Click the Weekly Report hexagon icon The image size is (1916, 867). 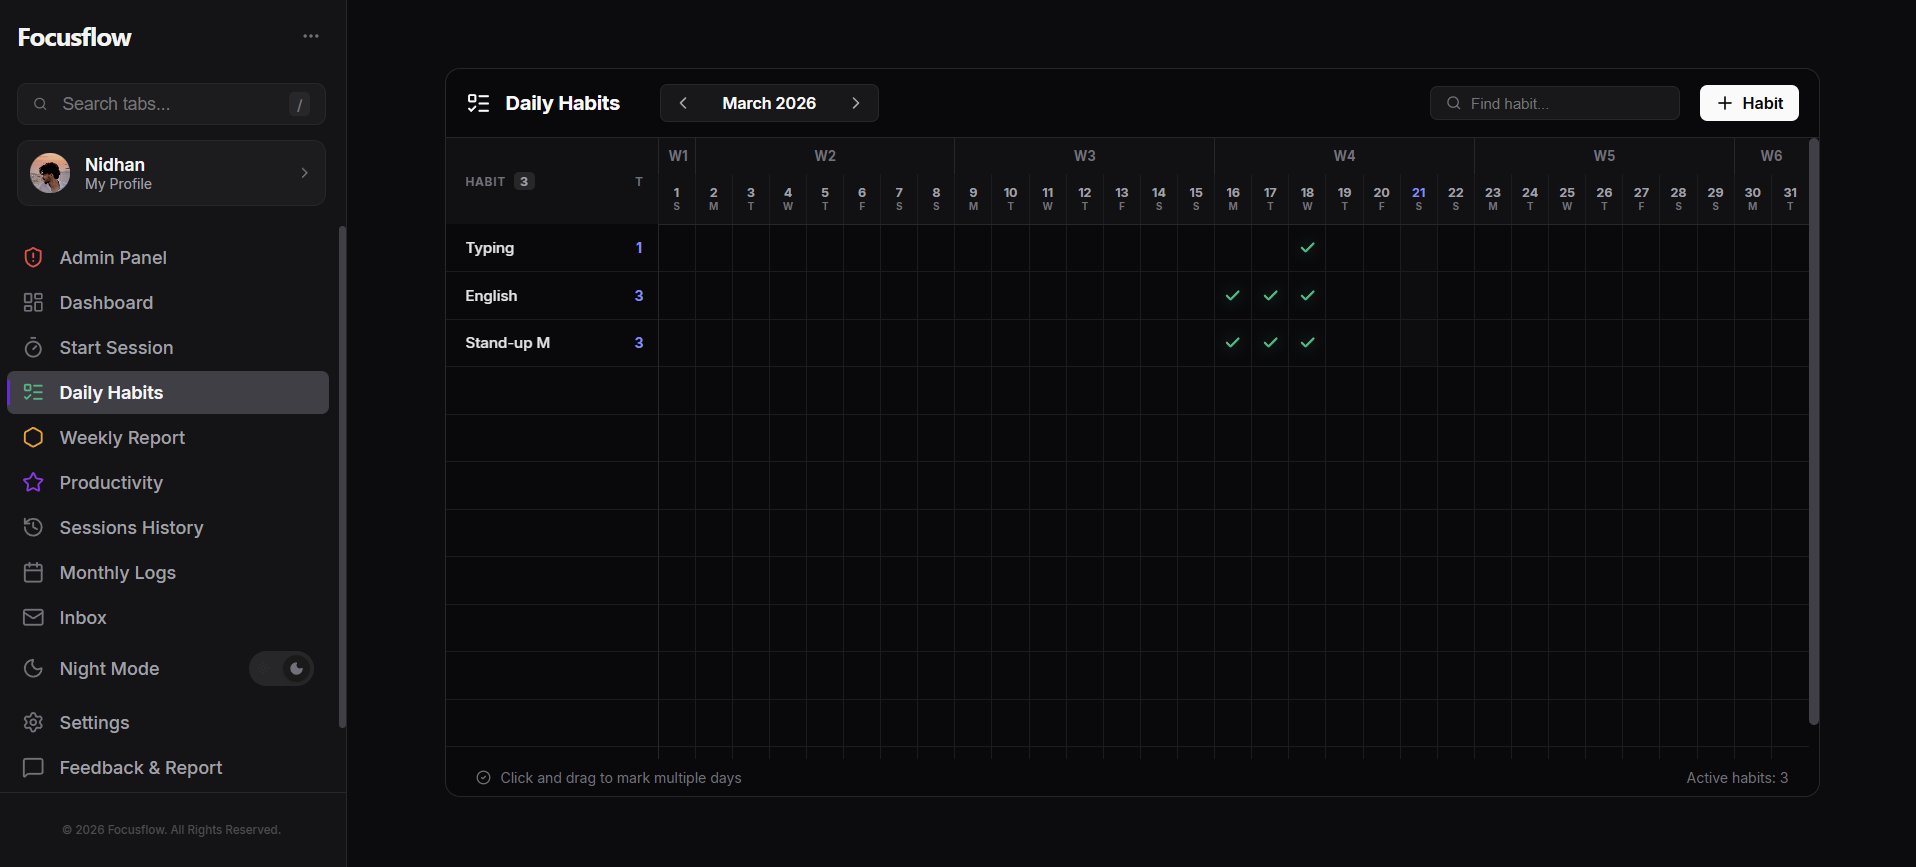pyautogui.click(x=33, y=438)
